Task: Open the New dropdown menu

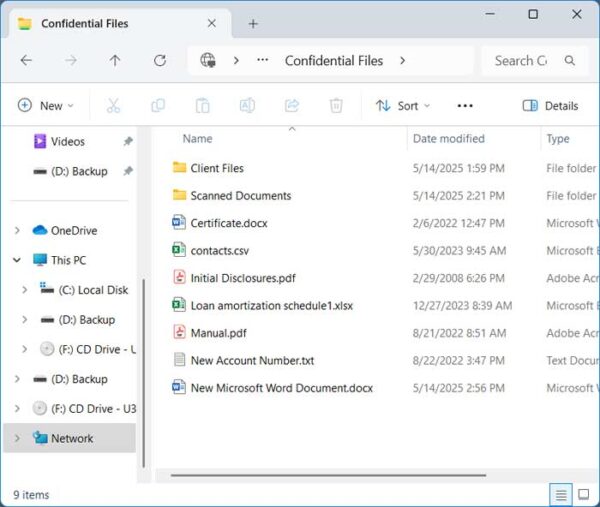Action: tap(46, 106)
